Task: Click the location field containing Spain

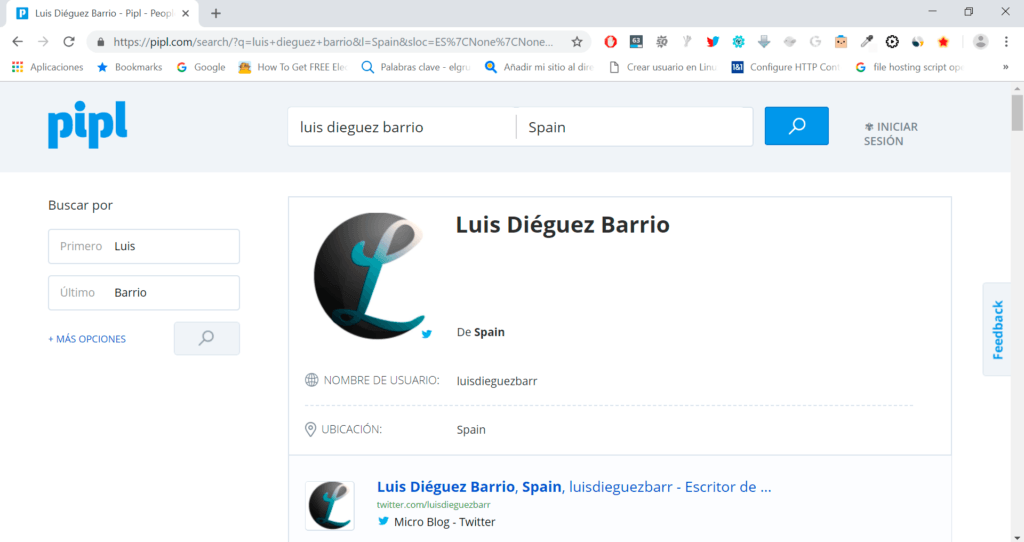Action: point(634,127)
